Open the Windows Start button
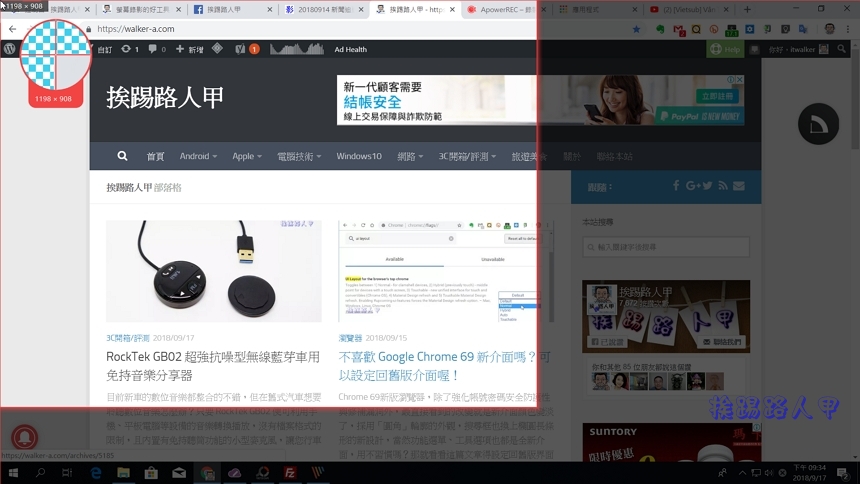 point(13,473)
